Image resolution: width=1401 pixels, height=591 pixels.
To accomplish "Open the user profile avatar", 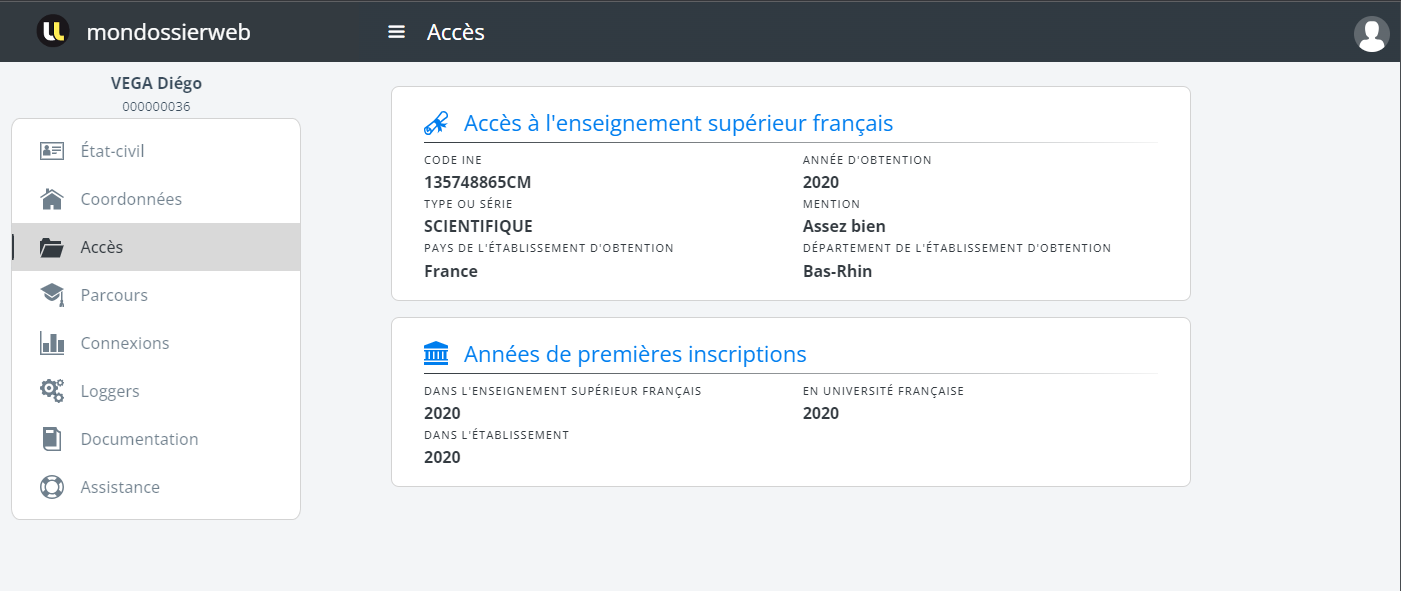I will tap(1371, 34).
